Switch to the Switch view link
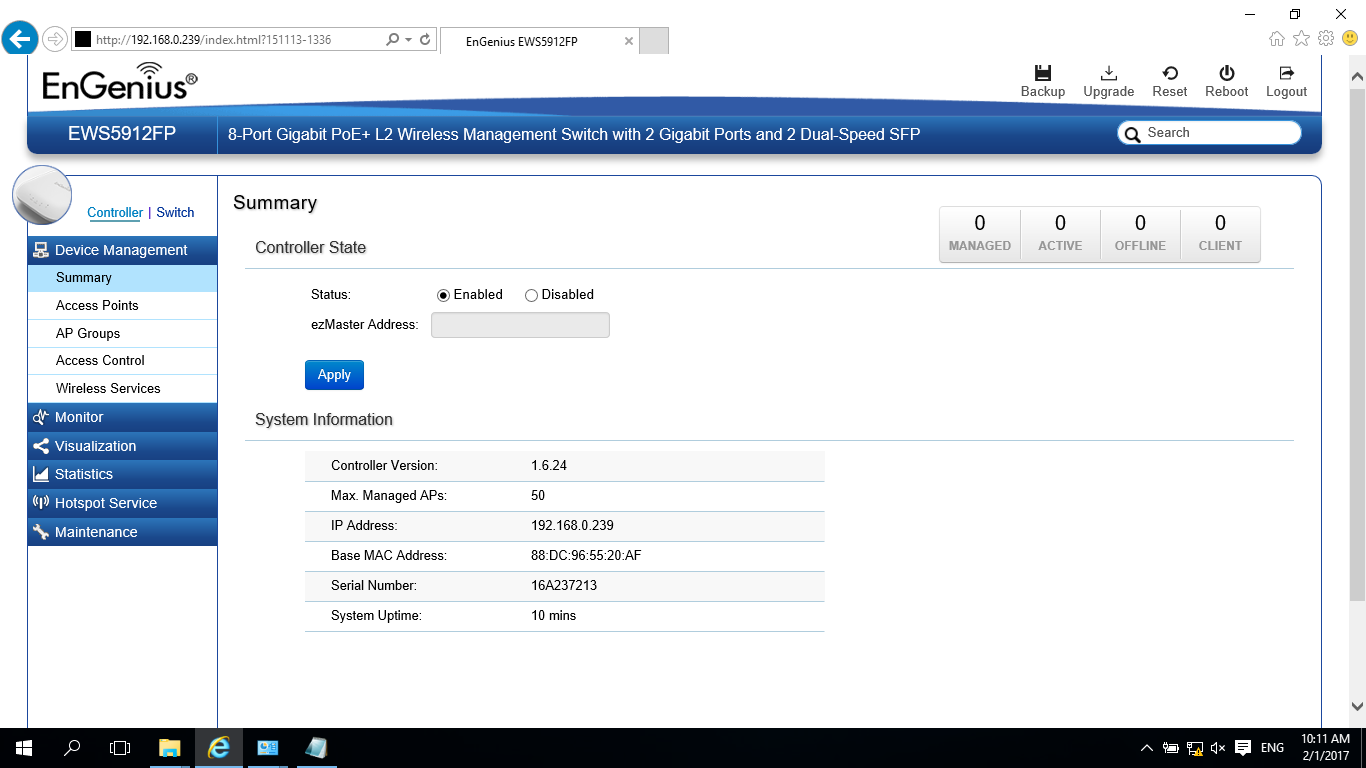Screen dimensions: 1366x768 [x=175, y=212]
